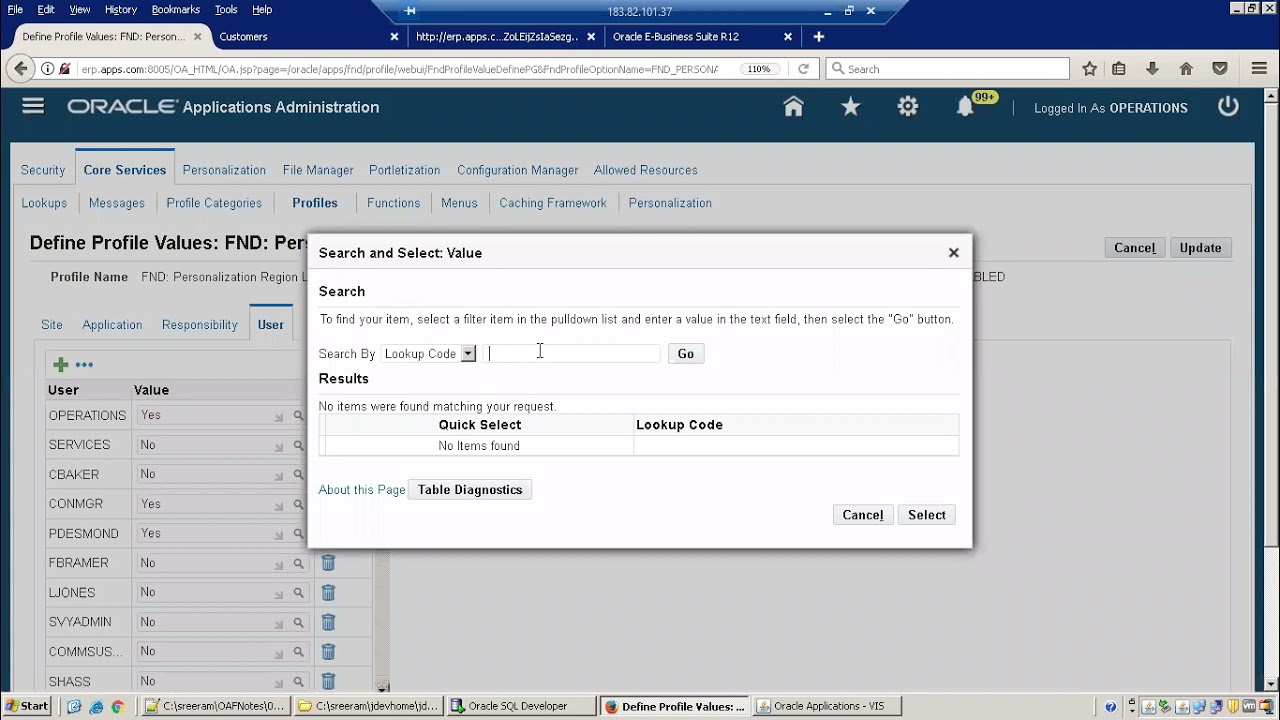Open the Firefox downloads arrow icon
Viewport: 1280px width, 720px height.
click(1153, 69)
